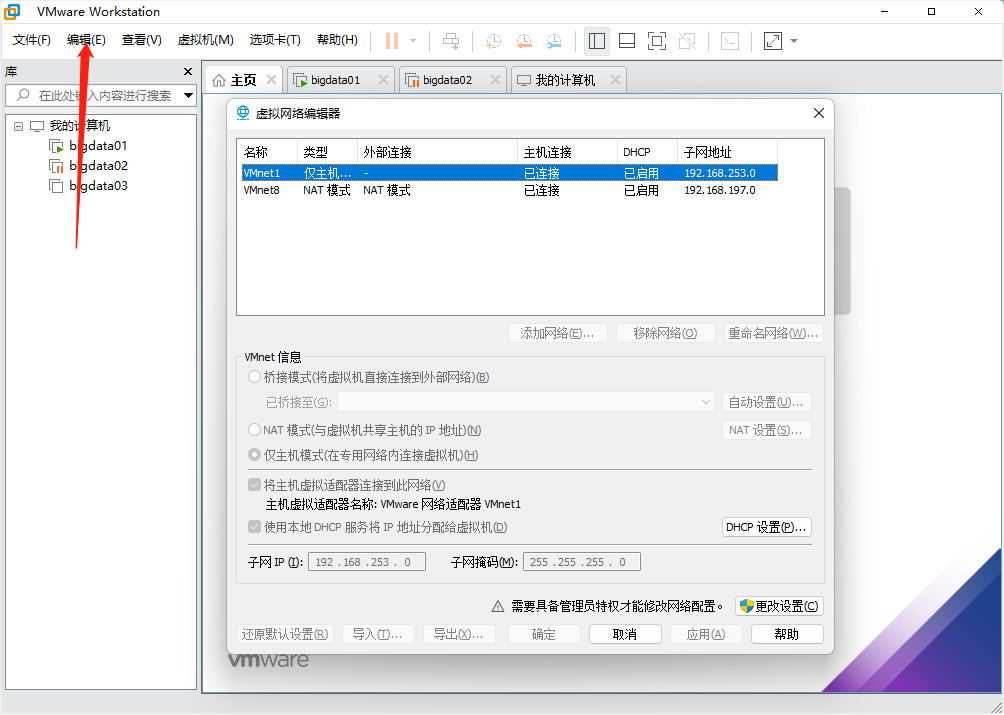
Task: Click the 添加网络(E)... button
Action: (x=558, y=333)
